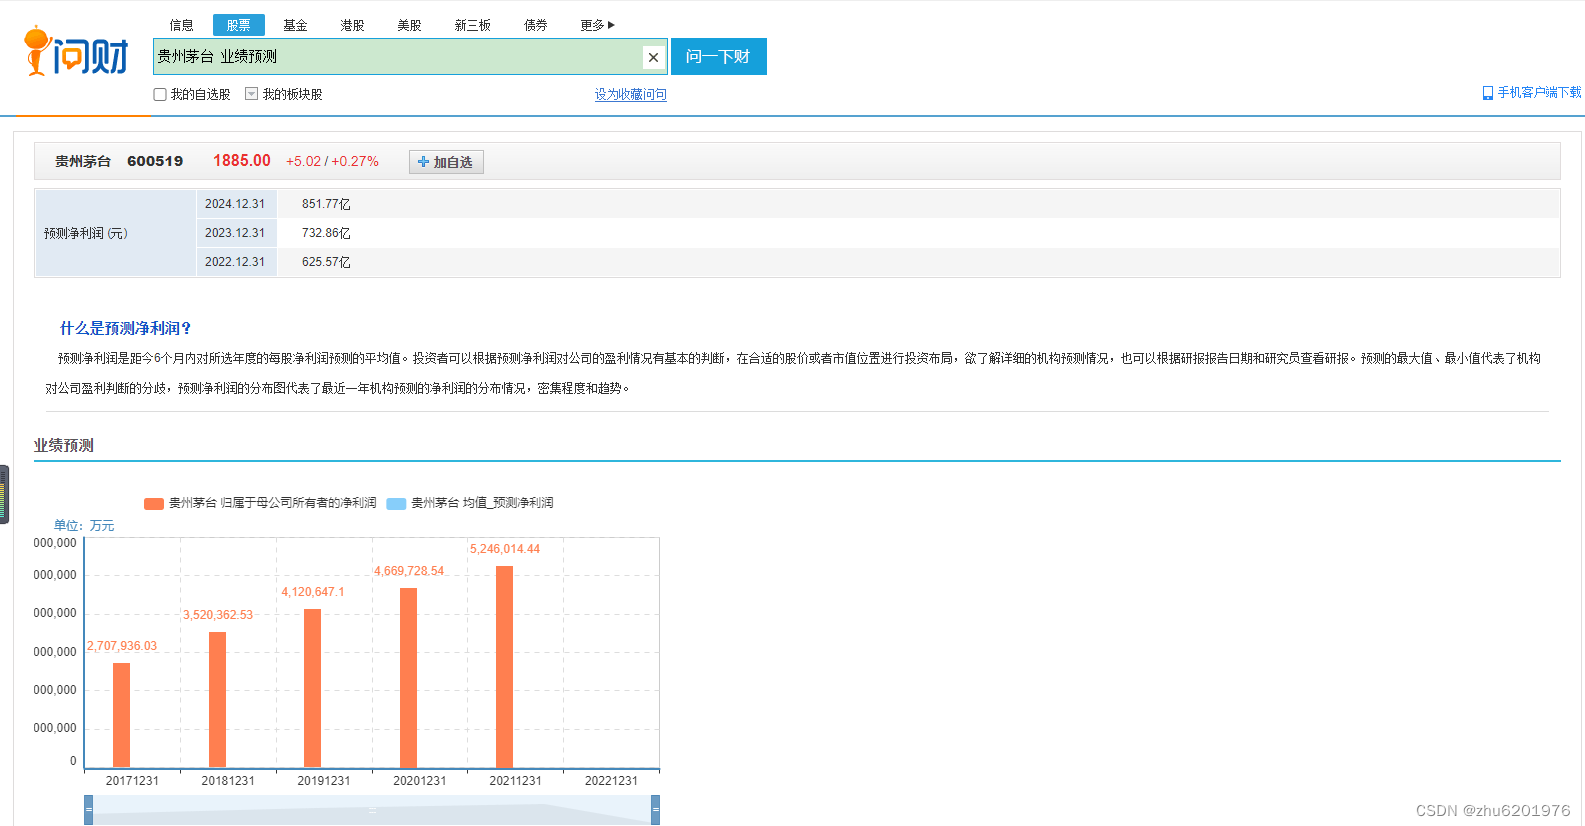
Task: Click the 单位: 万元 unit label
Action: tap(84, 526)
